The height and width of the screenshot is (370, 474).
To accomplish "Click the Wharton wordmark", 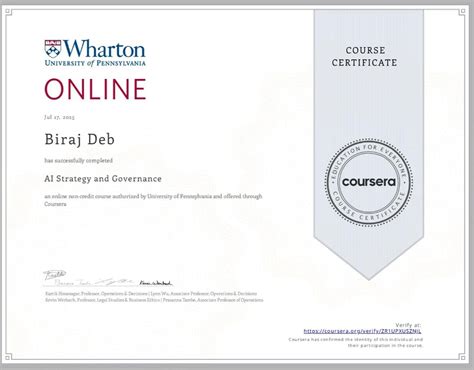I will (104, 49).
